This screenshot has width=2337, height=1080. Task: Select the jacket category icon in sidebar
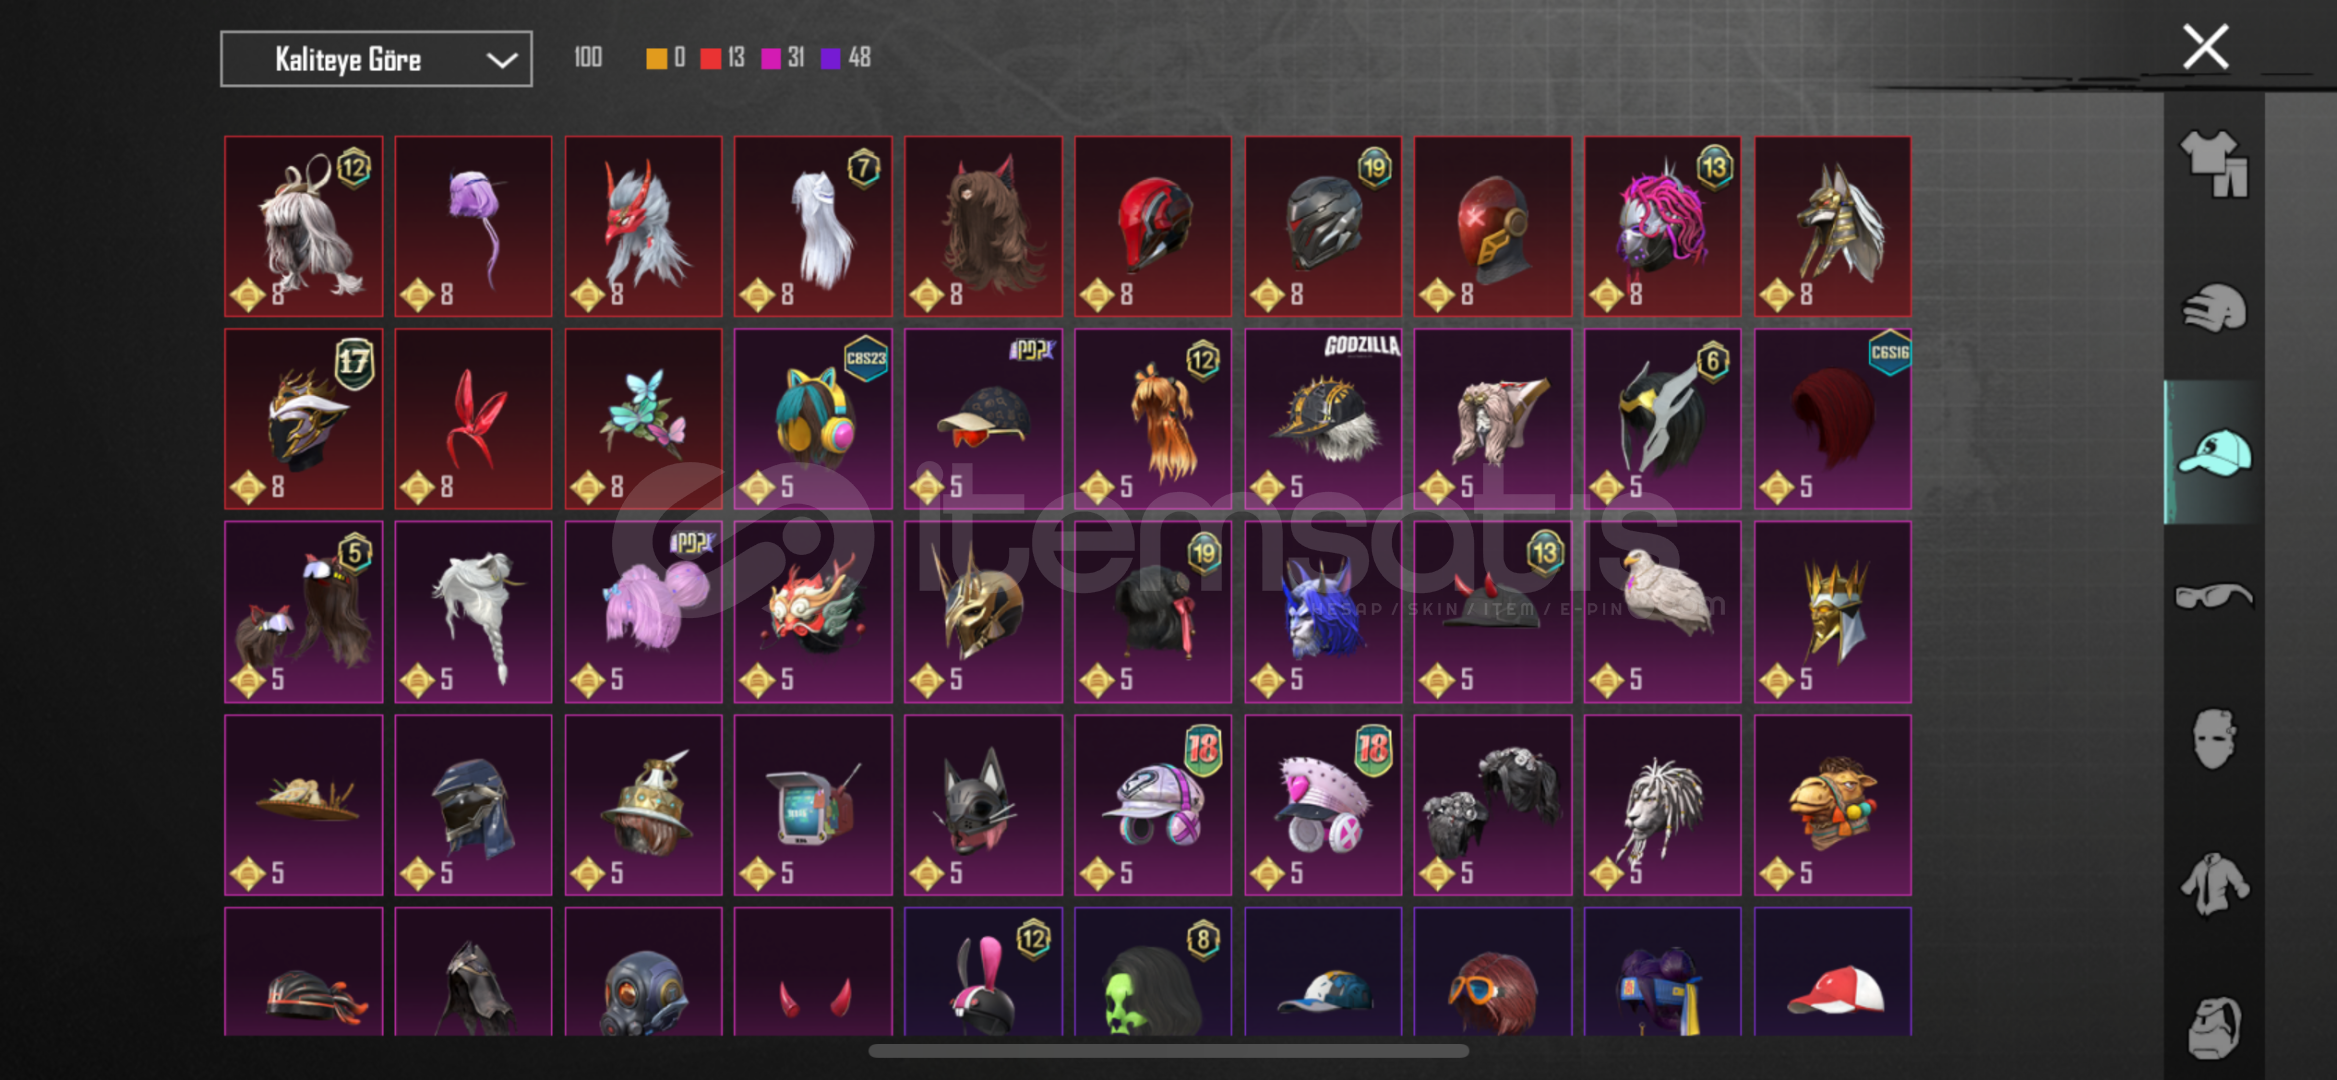click(x=2214, y=884)
